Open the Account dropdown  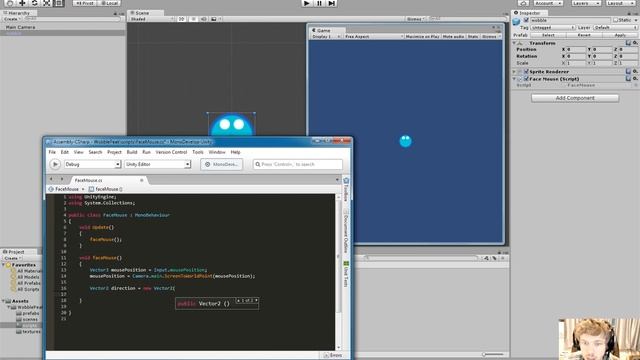548,3
